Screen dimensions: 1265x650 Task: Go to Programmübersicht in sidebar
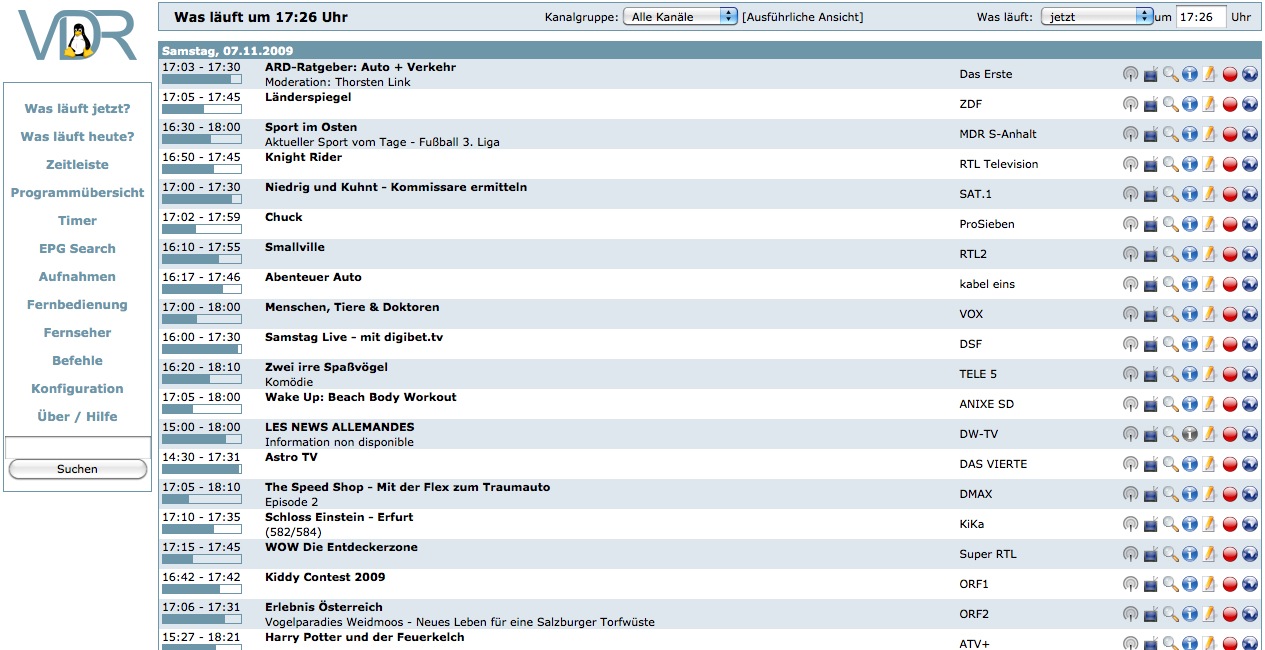(77, 192)
